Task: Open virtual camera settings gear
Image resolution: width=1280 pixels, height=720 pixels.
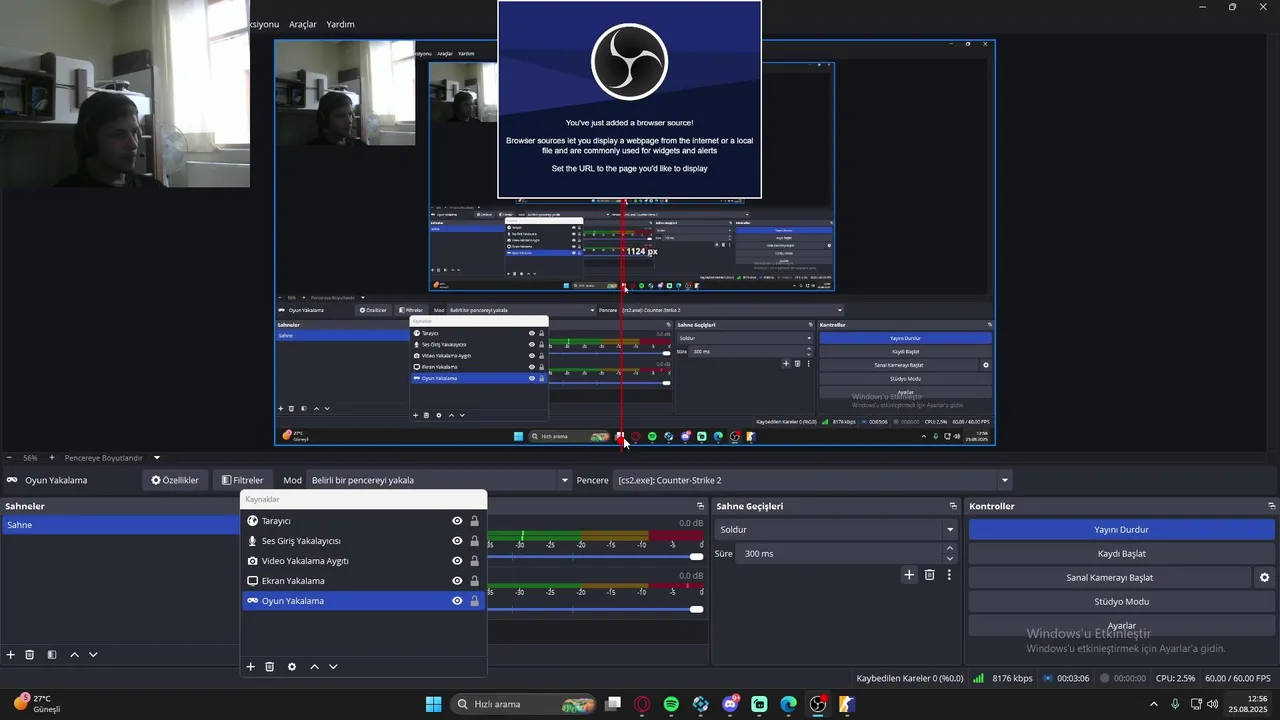Action: point(1264,577)
